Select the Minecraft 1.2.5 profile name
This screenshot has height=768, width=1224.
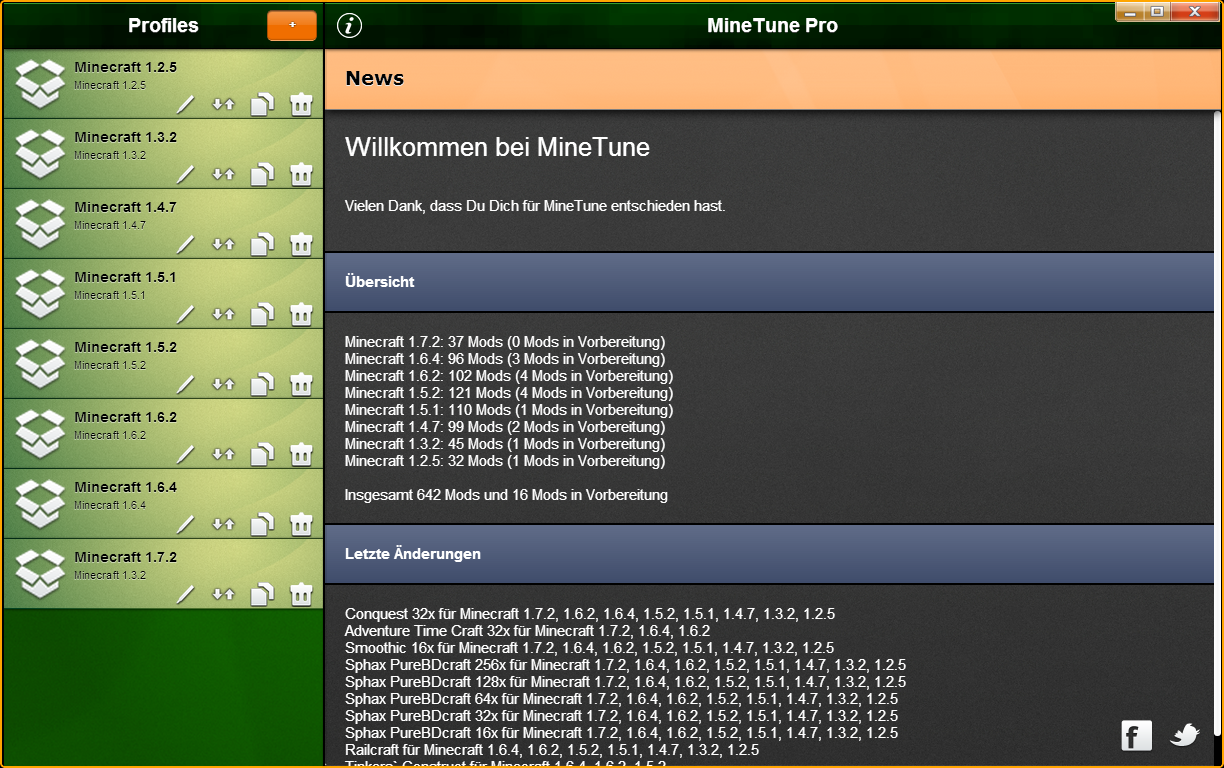coord(125,67)
